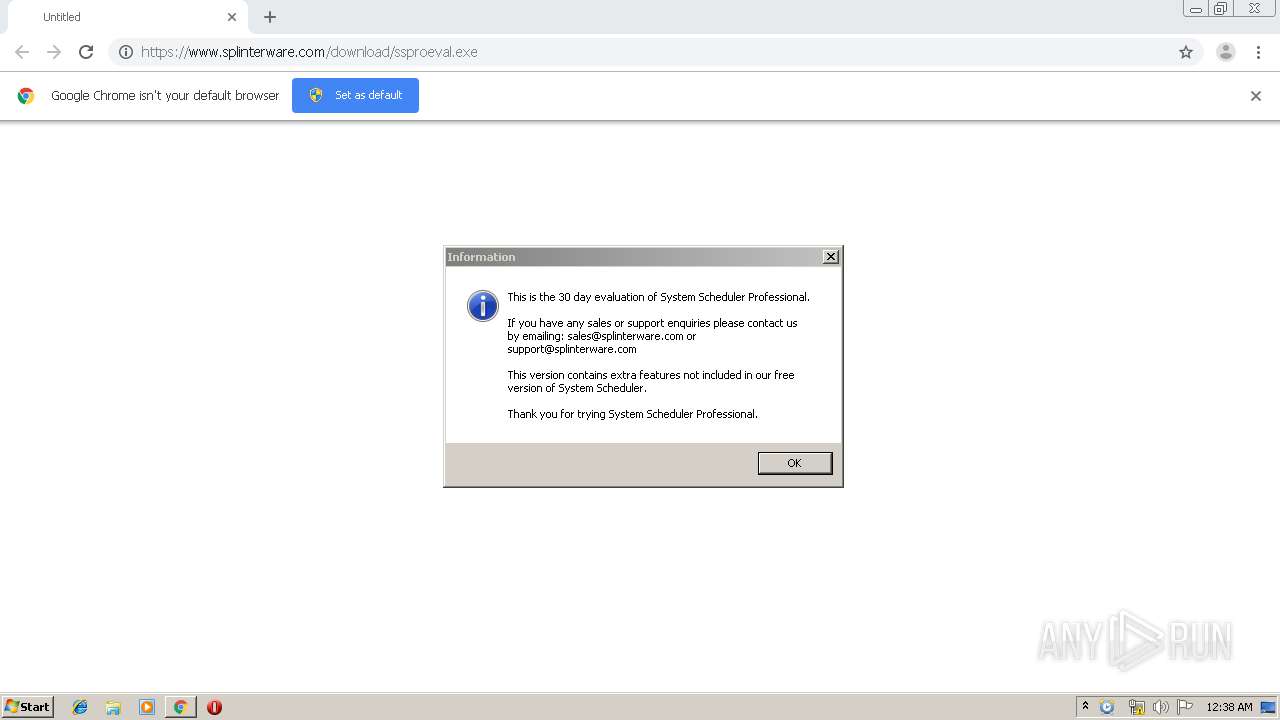Open the red taskbar application icon
The width and height of the screenshot is (1280, 720).
tap(214, 707)
